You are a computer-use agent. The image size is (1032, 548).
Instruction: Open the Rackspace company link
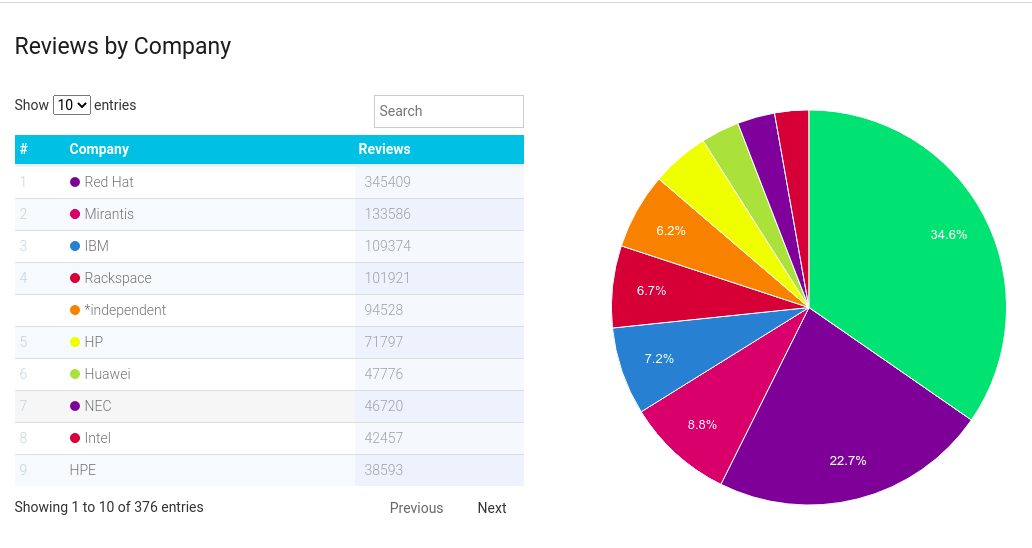[118, 278]
